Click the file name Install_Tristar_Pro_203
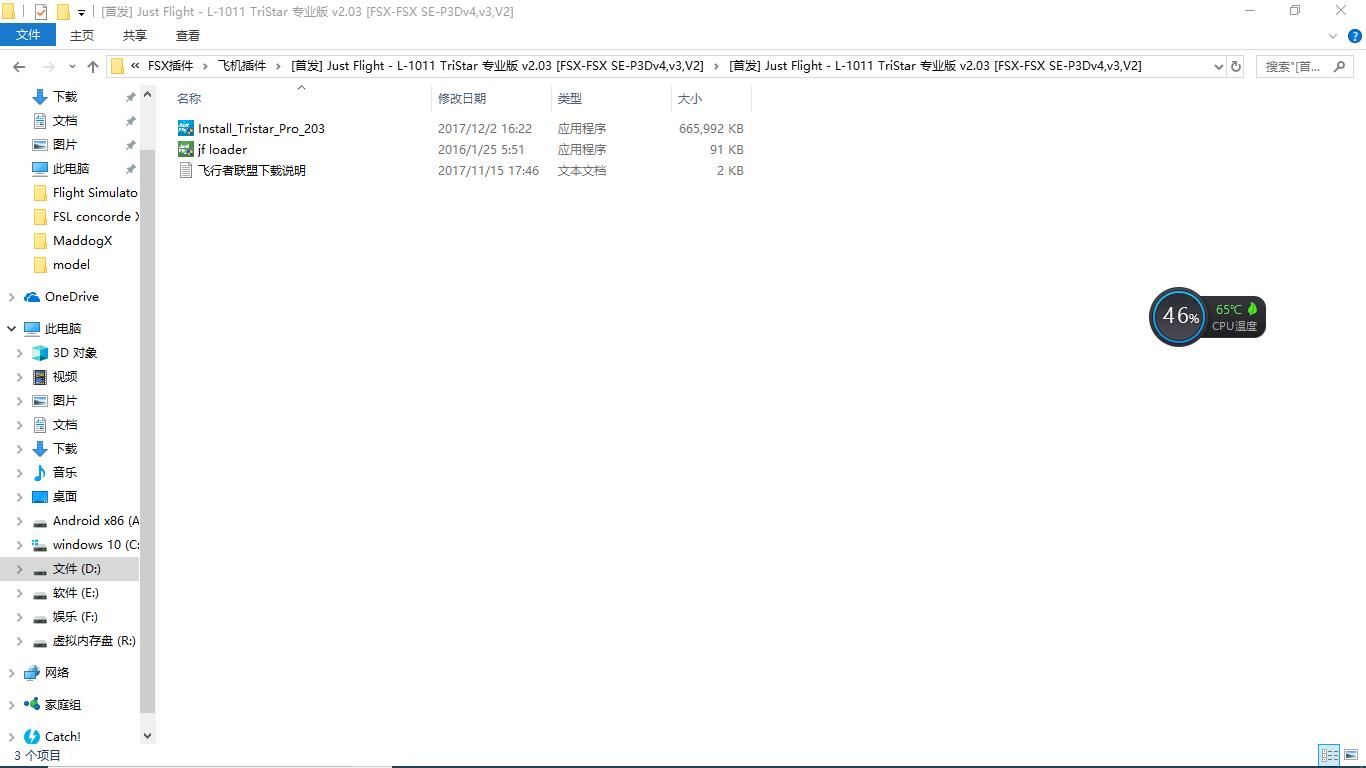Screen dimensions: 1366x768 point(261,128)
